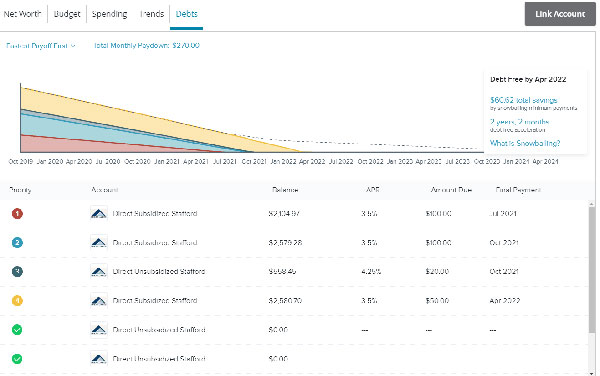The width and height of the screenshot is (600, 376).
Task: Click the first Direct Subsidized Stafford lender logo
Action: pos(99,213)
